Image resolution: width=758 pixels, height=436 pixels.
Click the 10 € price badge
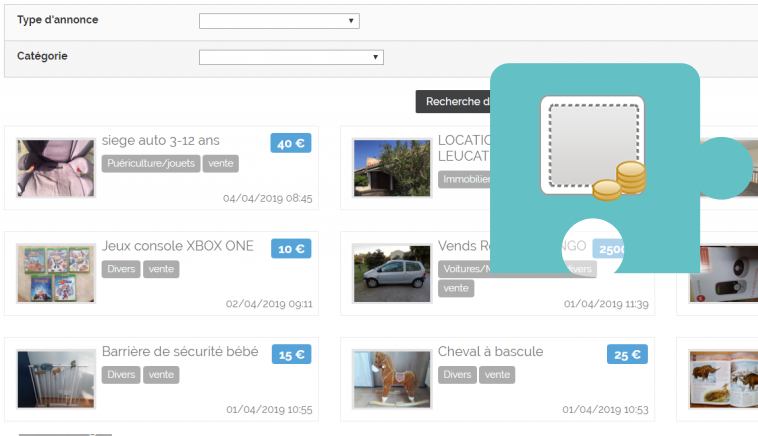pos(291,248)
